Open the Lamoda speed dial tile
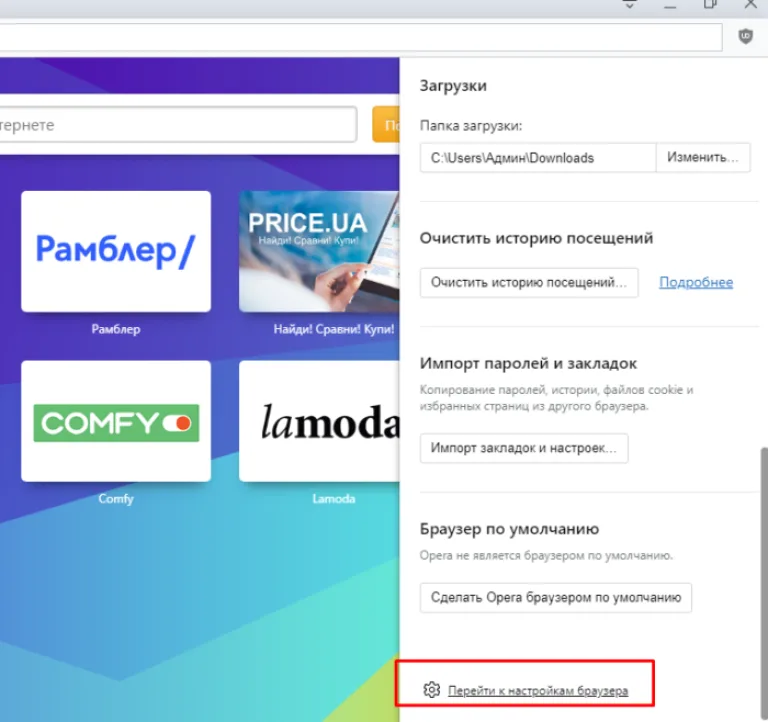Viewport: 768px width, 722px height. point(319,421)
